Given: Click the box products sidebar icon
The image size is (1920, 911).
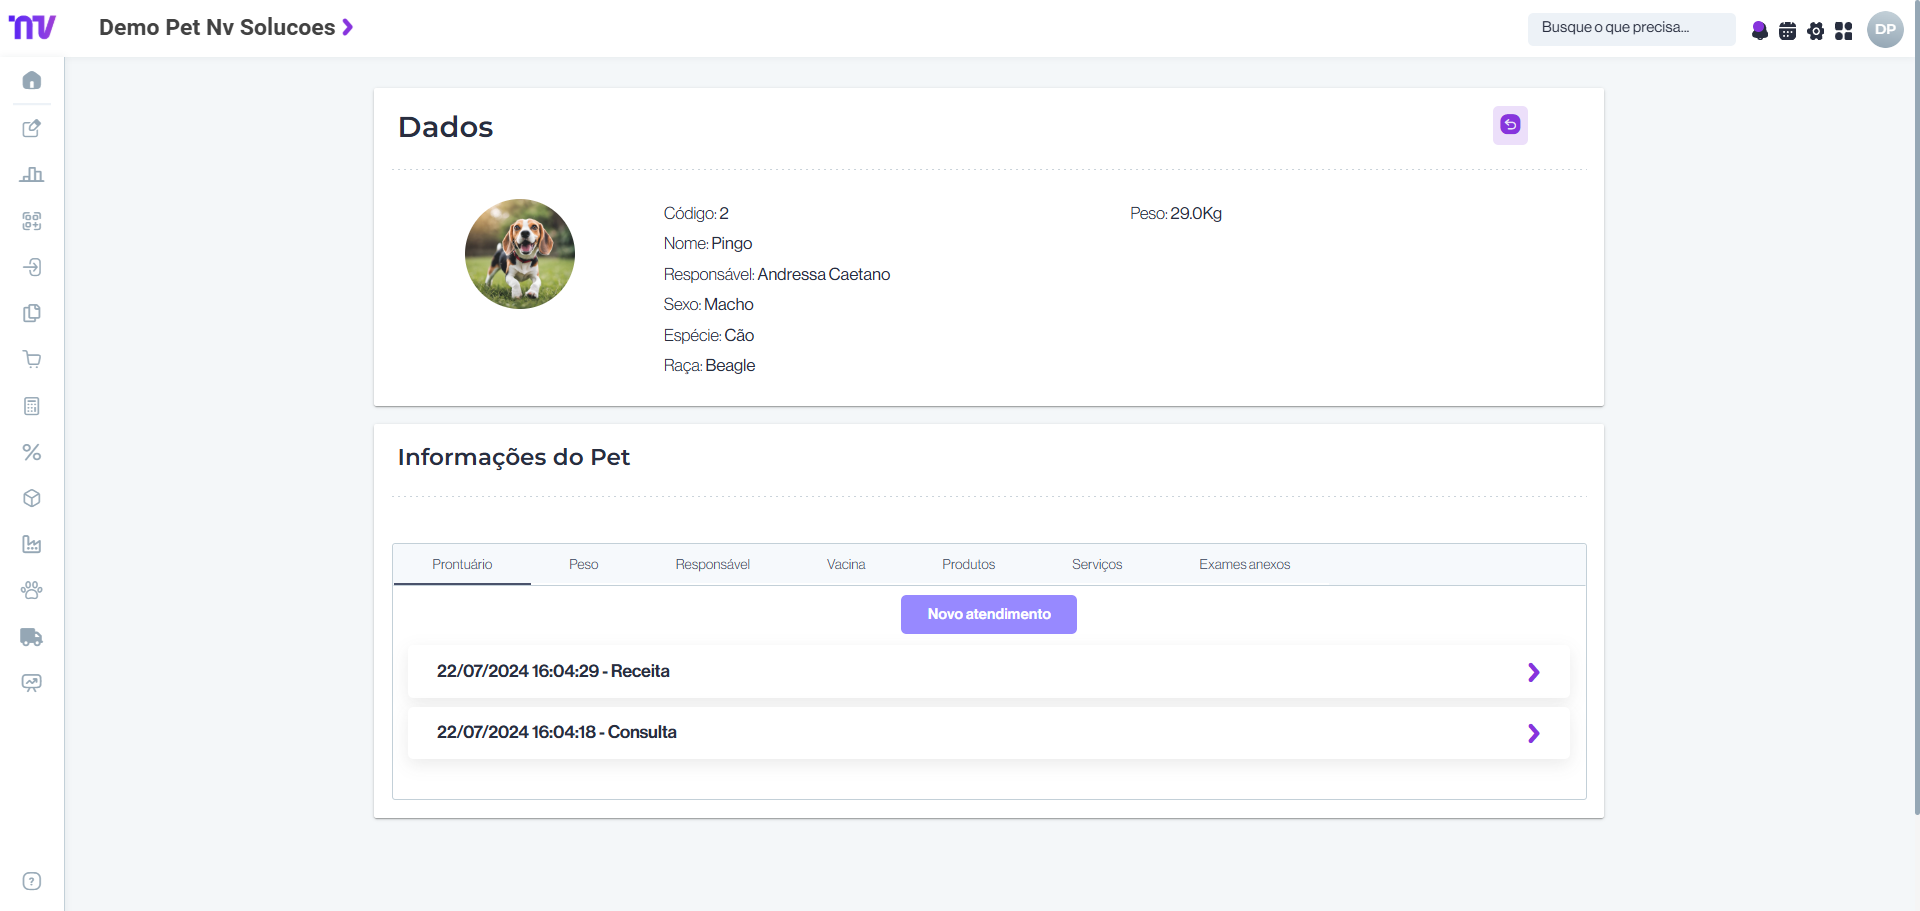Looking at the screenshot, I should pyautogui.click(x=32, y=498).
